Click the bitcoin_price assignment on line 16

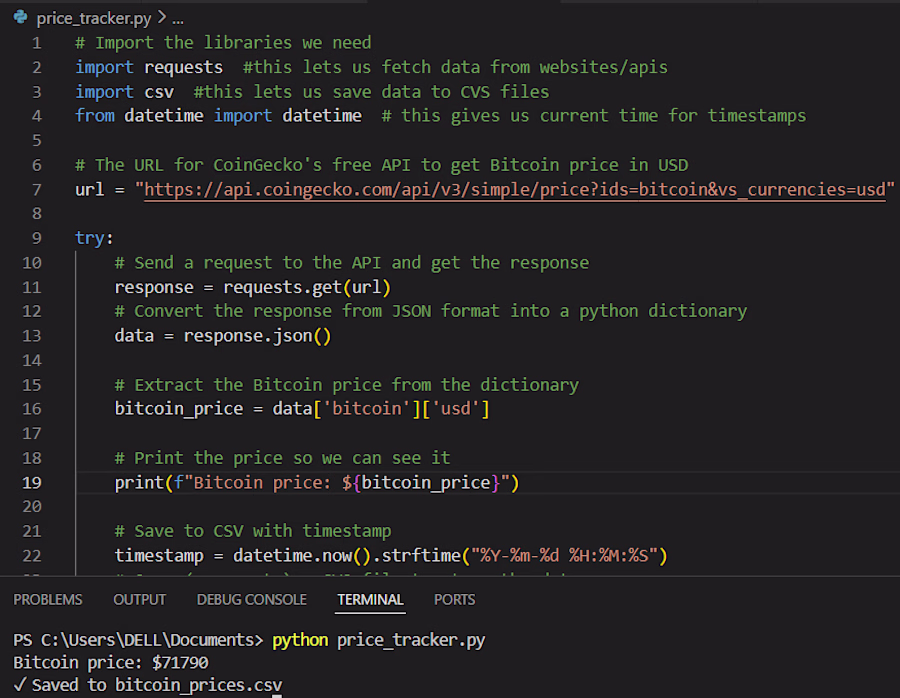tap(302, 409)
